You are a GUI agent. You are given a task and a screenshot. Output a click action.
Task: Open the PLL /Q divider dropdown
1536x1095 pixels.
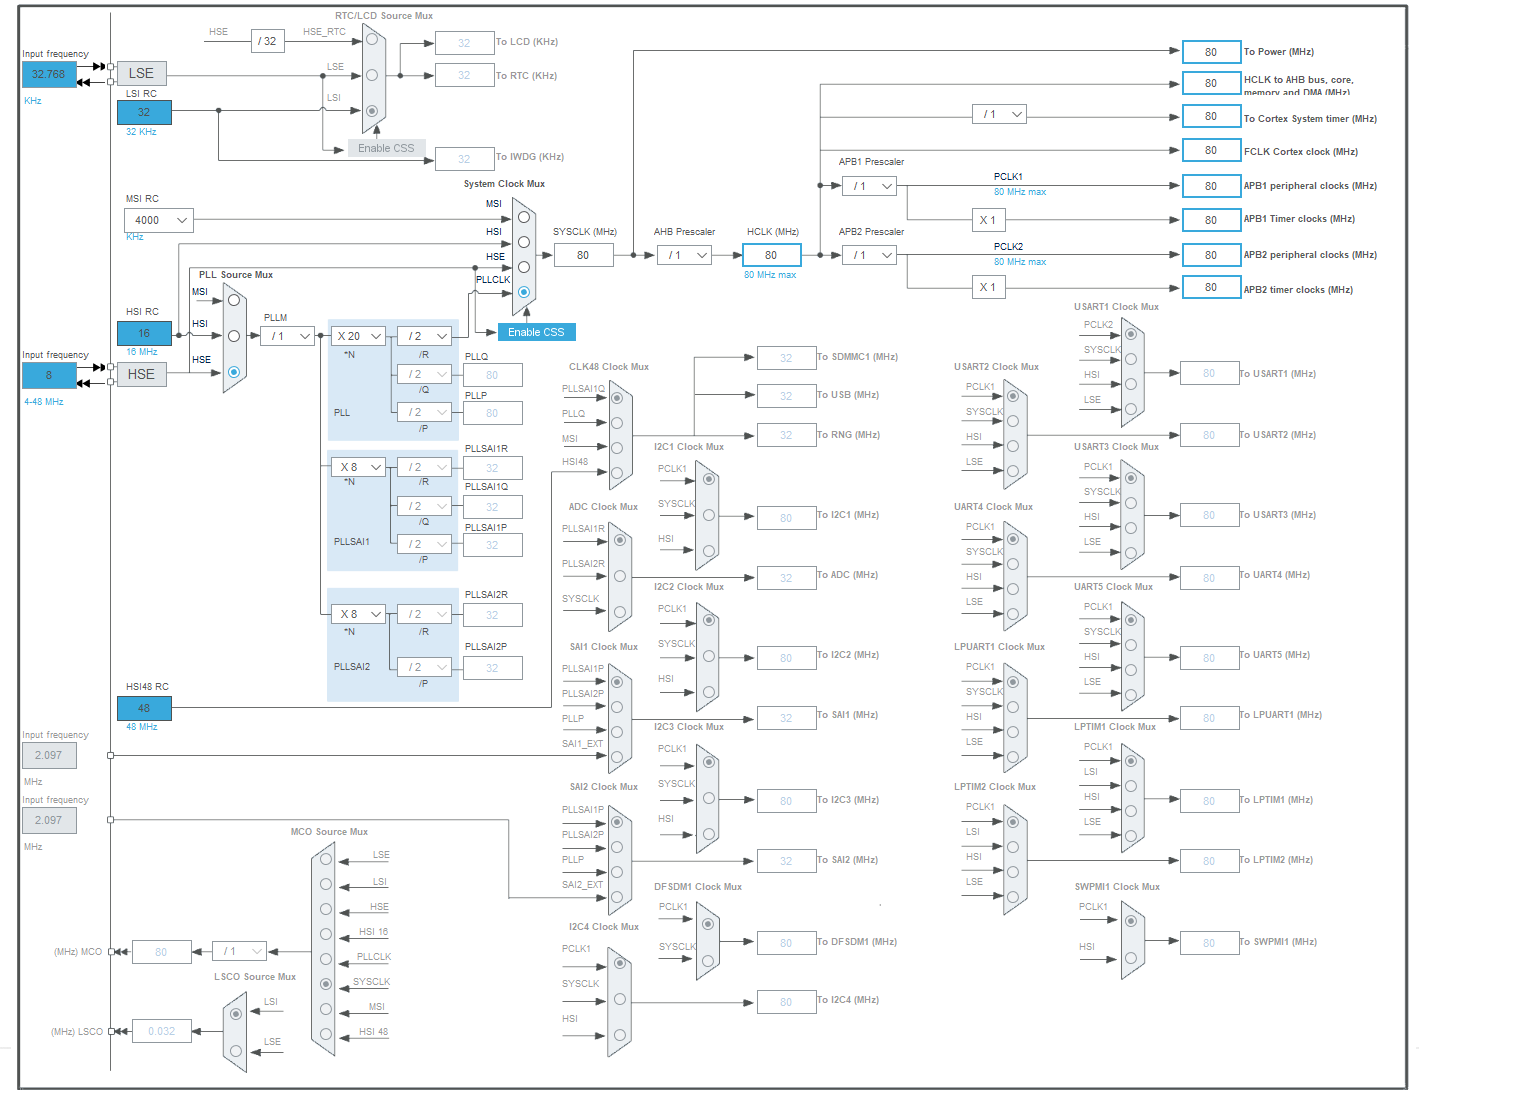425,374
